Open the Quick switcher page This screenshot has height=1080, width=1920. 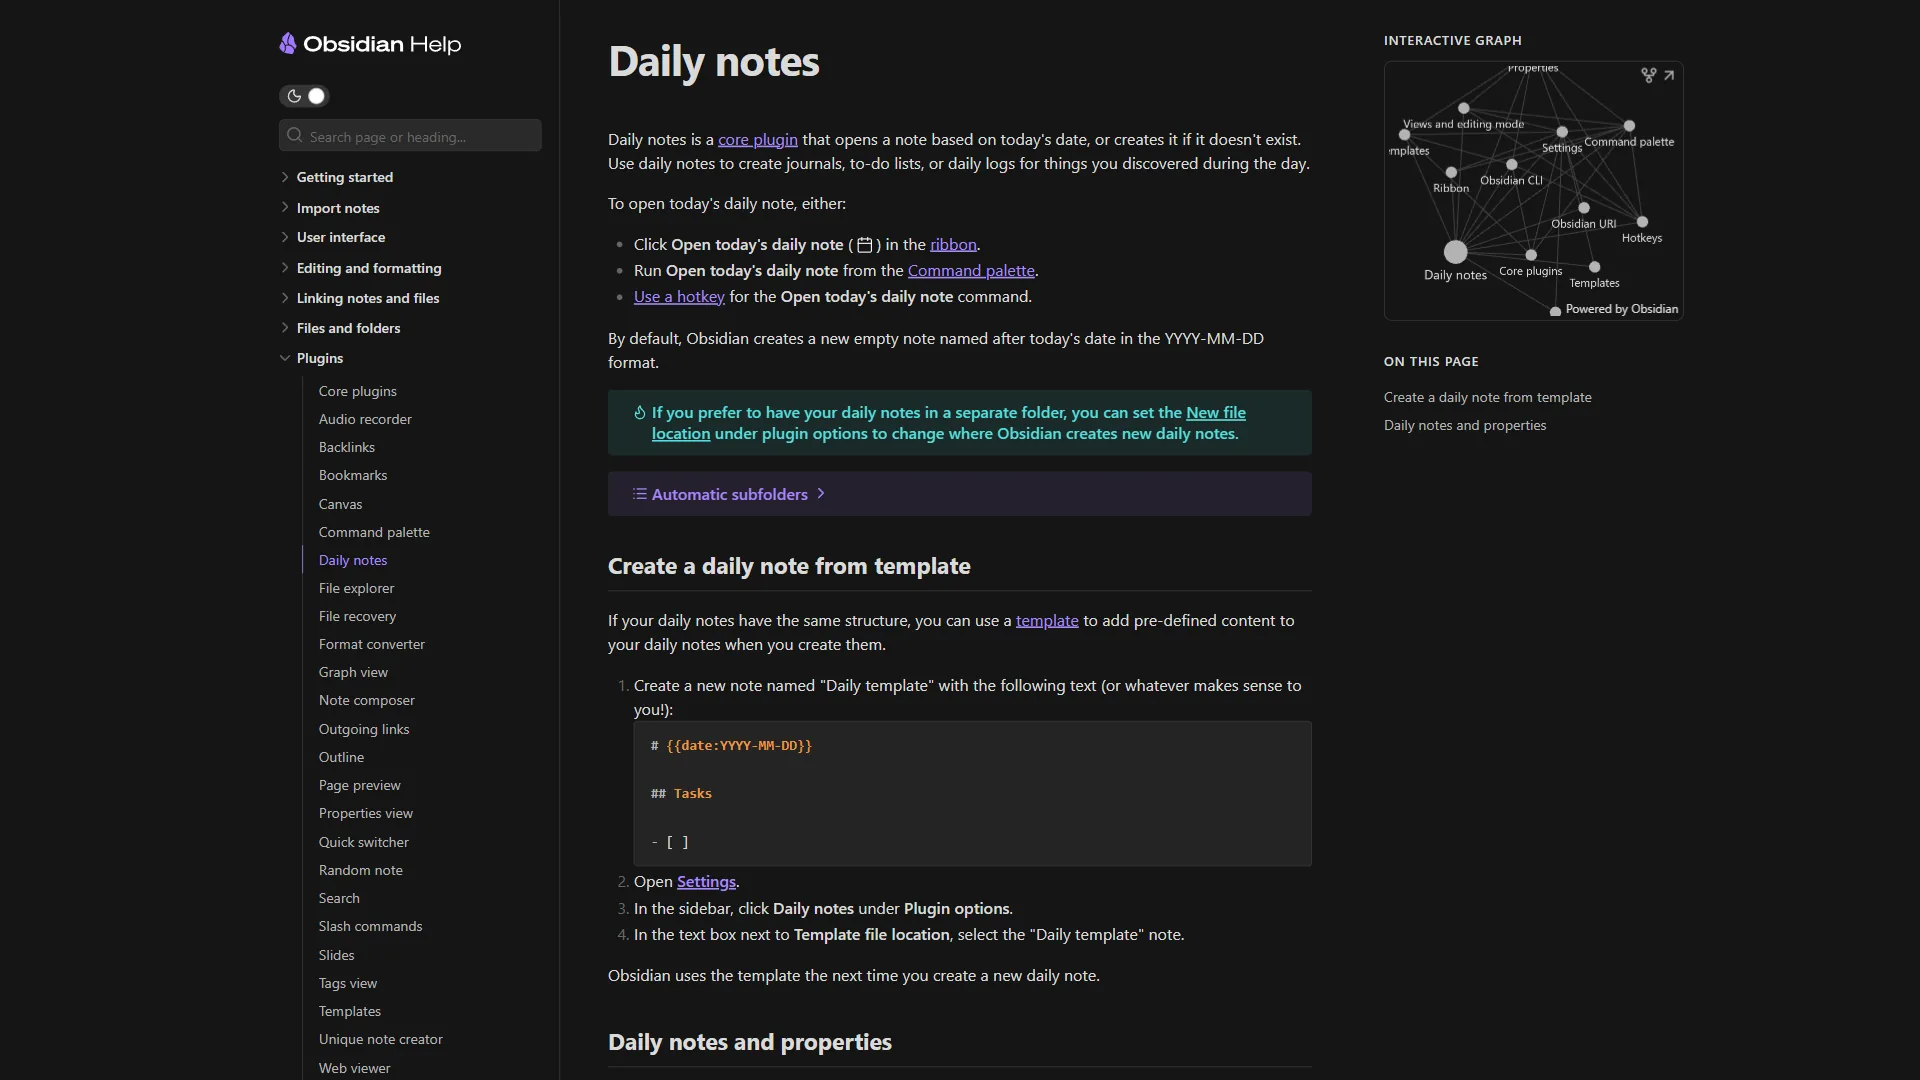(363, 842)
